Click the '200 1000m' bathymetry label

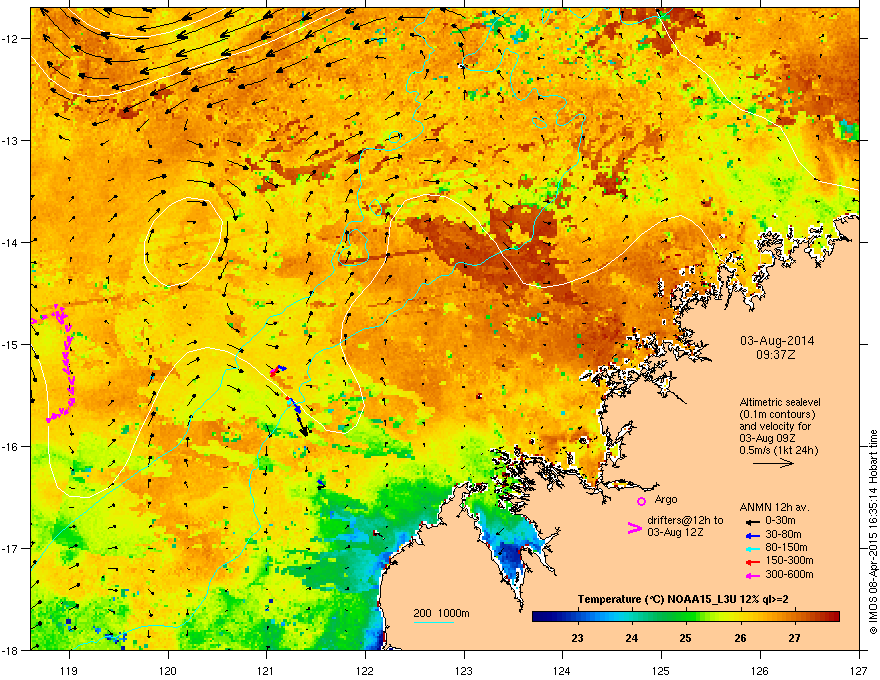pyautogui.click(x=441, y=613)
